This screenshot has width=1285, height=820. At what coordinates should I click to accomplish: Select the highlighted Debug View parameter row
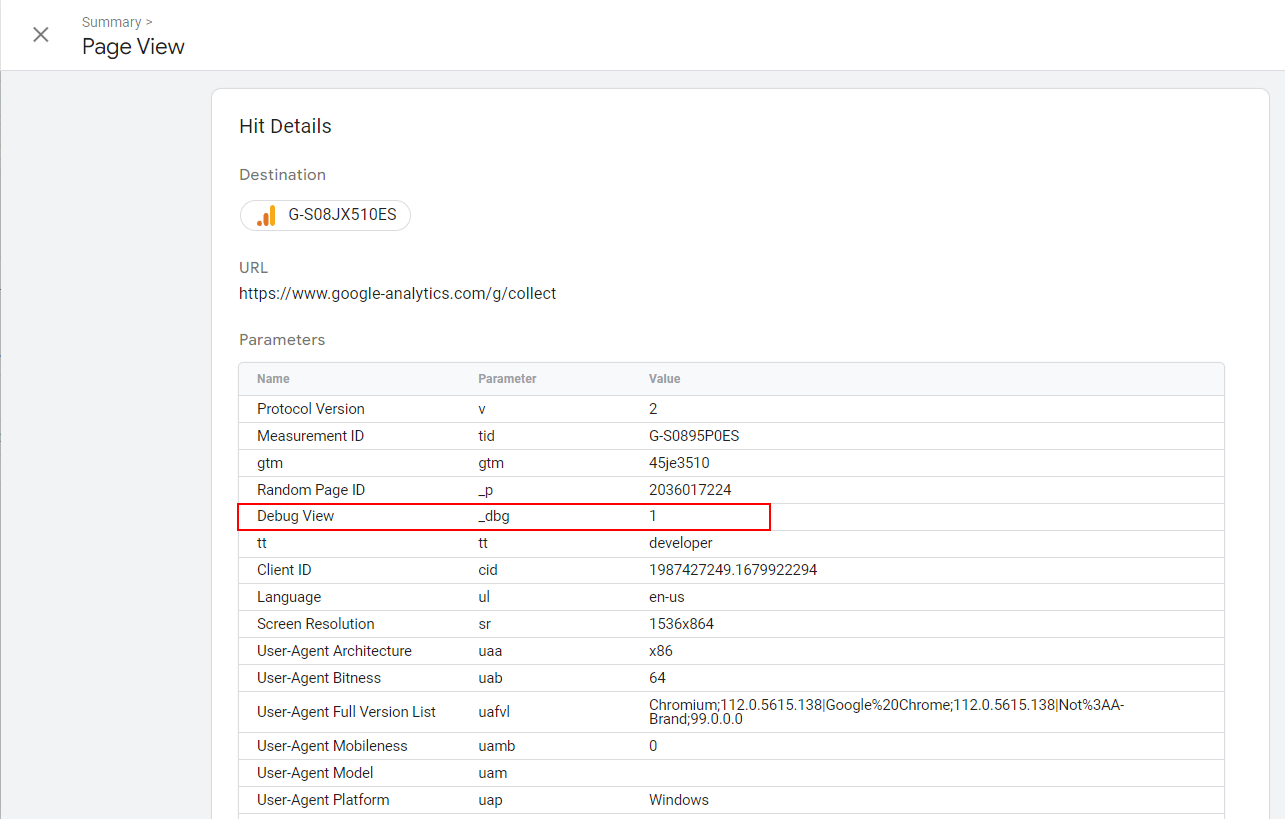(503, 516)
